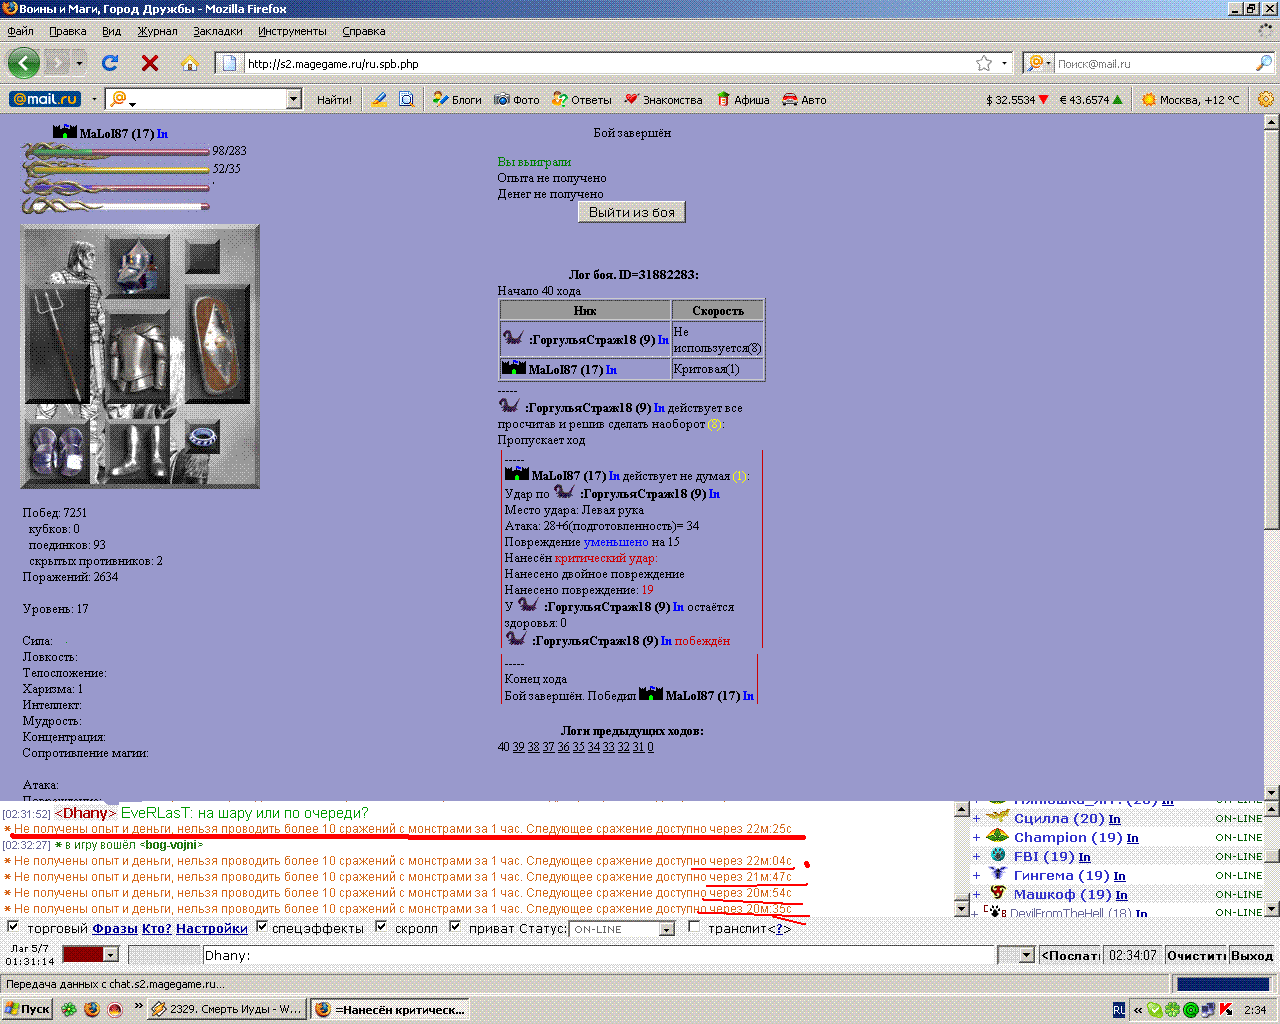
Task: Open Блоги in the Mail.ru toolbar
Action: 457,99
